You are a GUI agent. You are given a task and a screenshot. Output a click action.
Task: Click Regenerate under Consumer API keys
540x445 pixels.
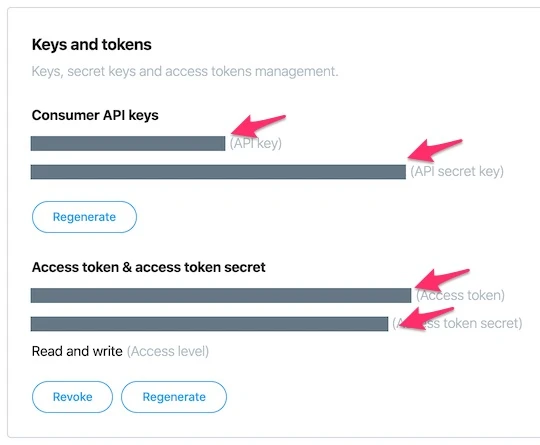(84, 217)
